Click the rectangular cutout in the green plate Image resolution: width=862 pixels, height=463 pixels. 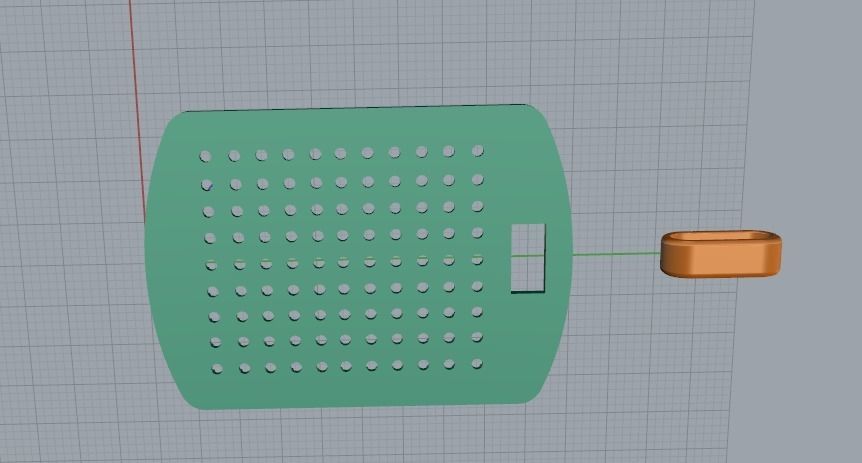(528, 258)
